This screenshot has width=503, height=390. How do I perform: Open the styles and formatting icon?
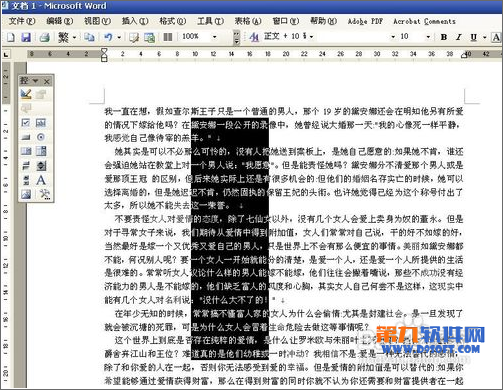click(x=254, y=37)
